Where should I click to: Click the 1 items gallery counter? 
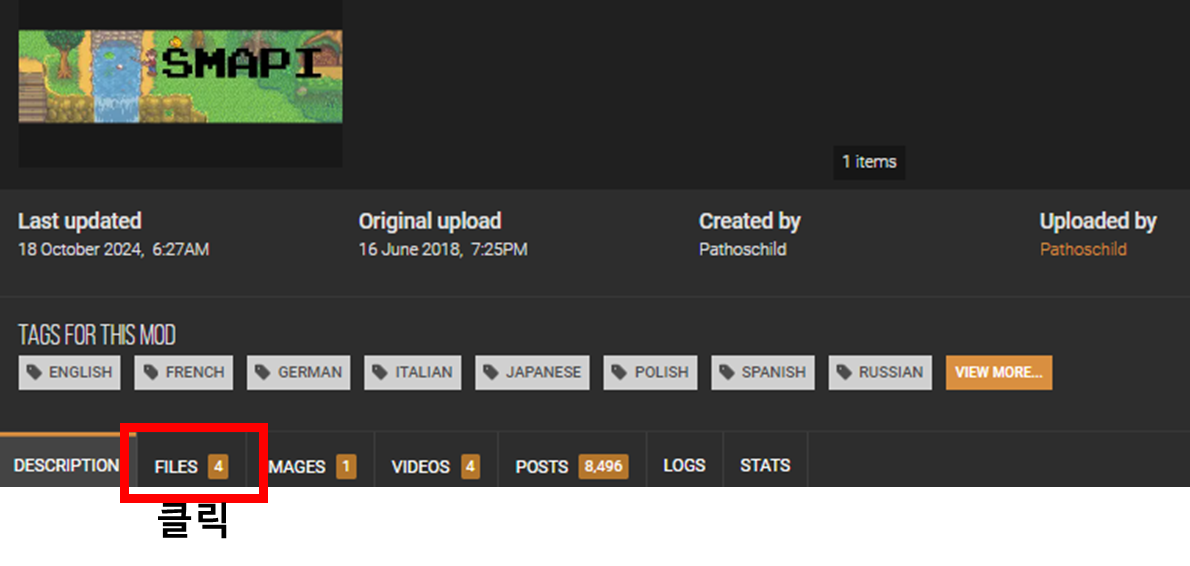[x=869, y=162]
